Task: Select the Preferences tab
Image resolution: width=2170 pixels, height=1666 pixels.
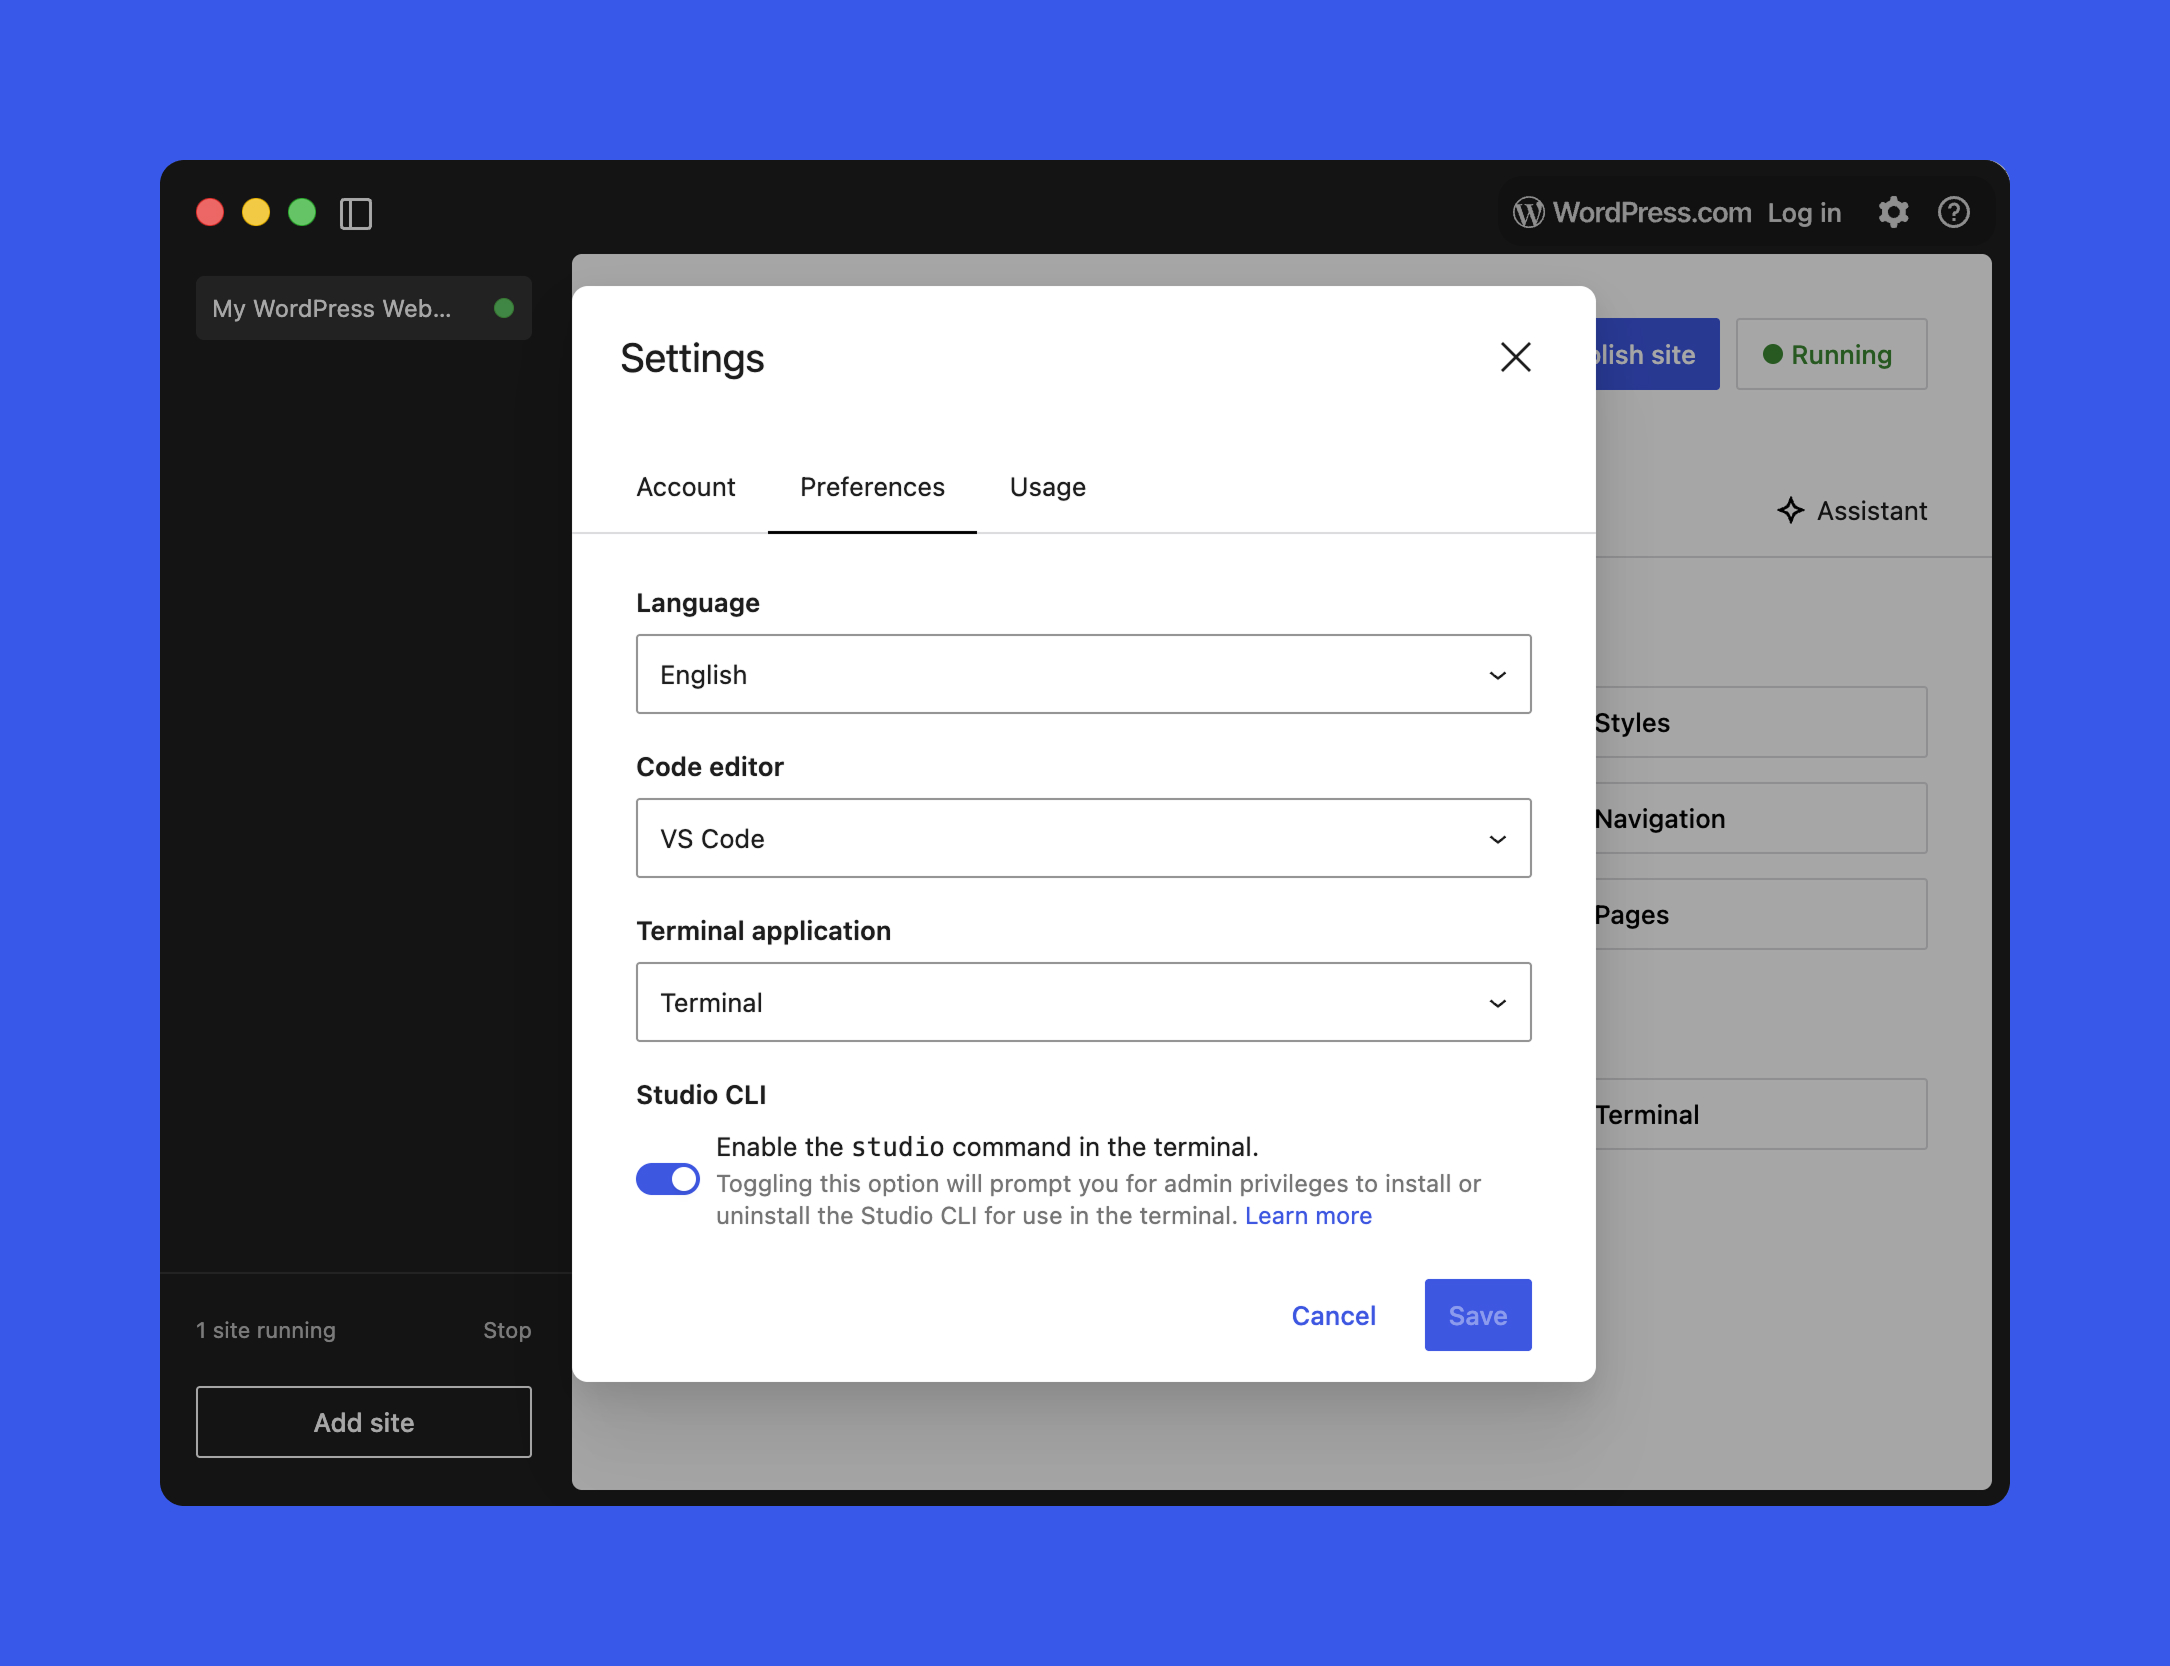Action: [x=871, y=487]
